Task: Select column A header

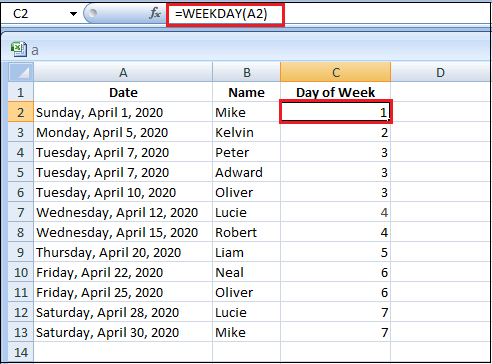Action: pos(123,72)
